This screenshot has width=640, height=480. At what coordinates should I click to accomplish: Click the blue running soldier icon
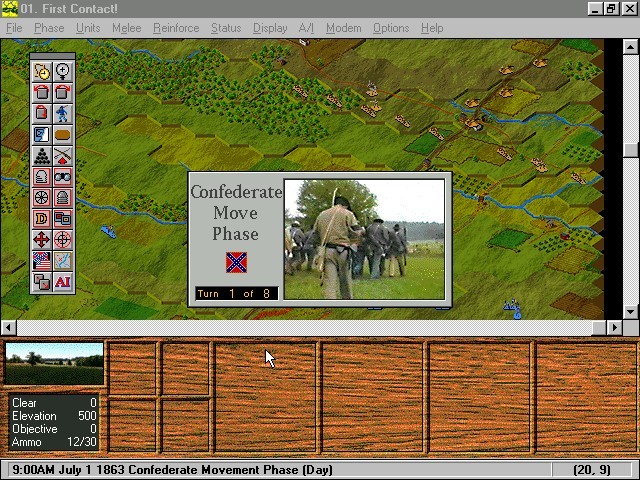[62, 113]
